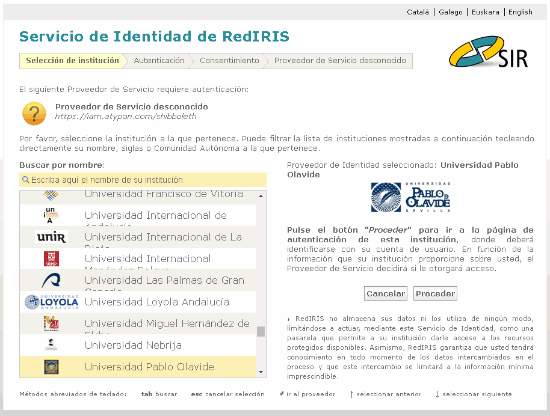Click the Miguel Hernández university logo
Image resolution: width=550 pixels, height=416 pixels.
(x=51, y=323)
